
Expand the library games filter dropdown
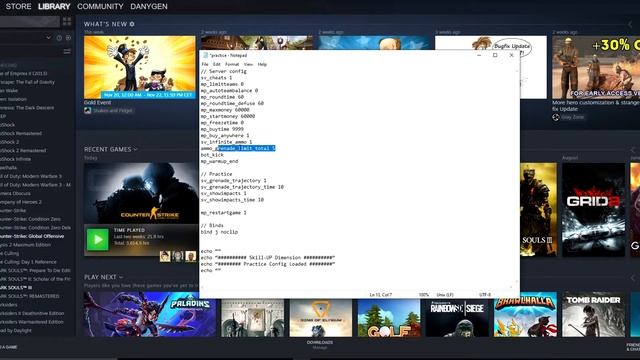(49, 38)
